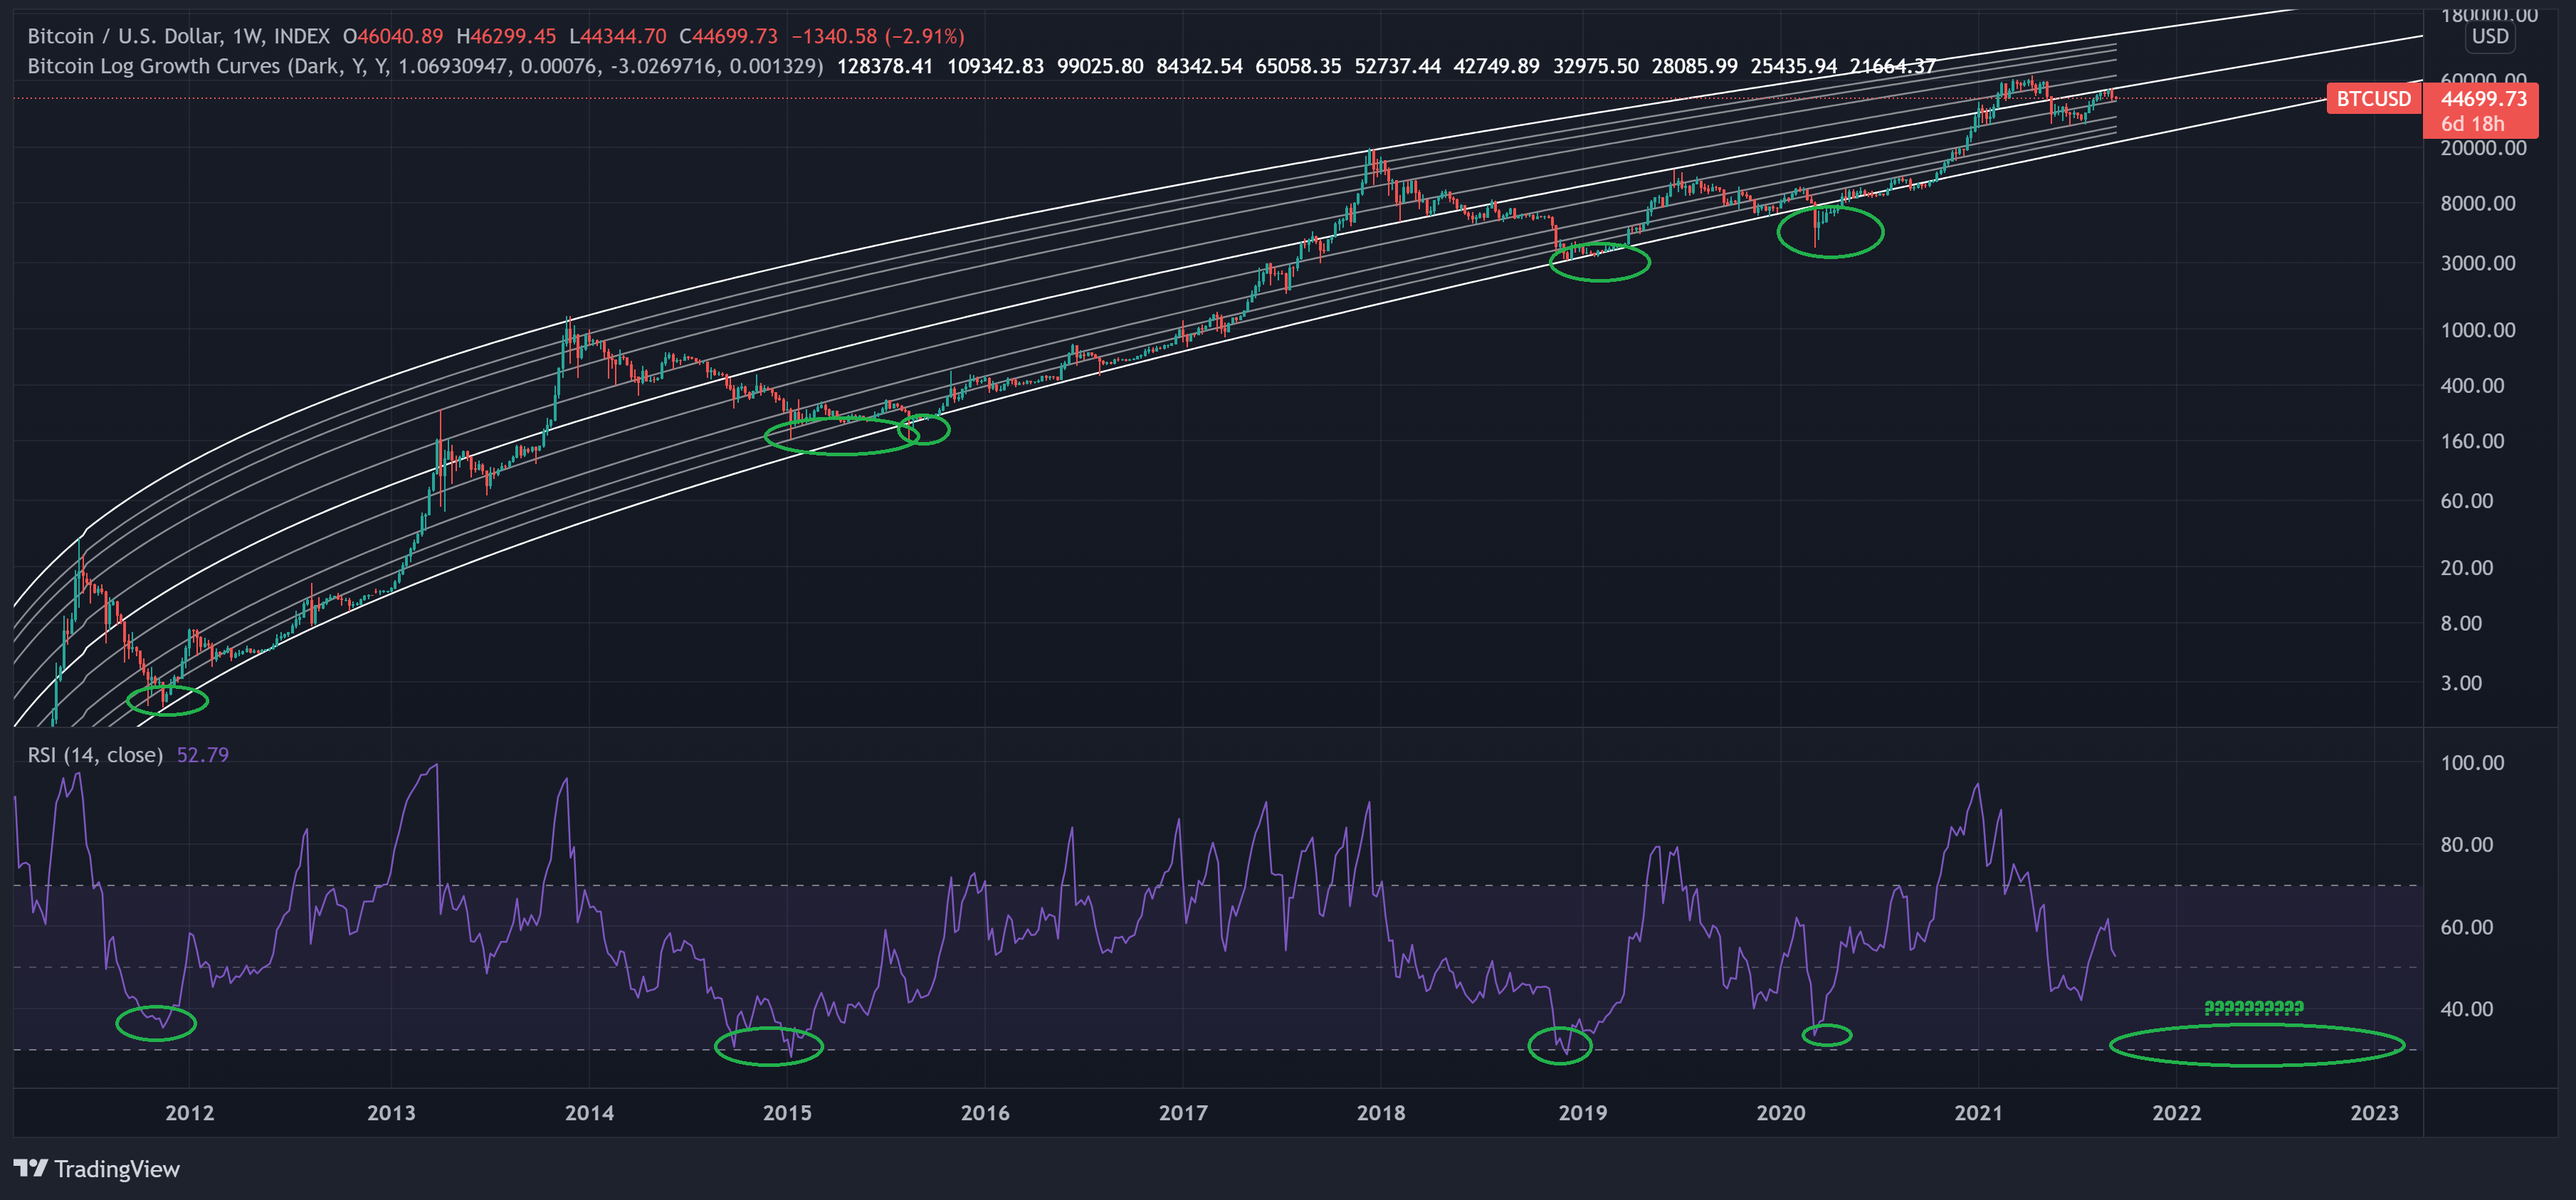Viewport: 2576px width, 1200px height.
Task: Select green ellipse on RSI low near 2019
Action: tap(1560, 1046)
